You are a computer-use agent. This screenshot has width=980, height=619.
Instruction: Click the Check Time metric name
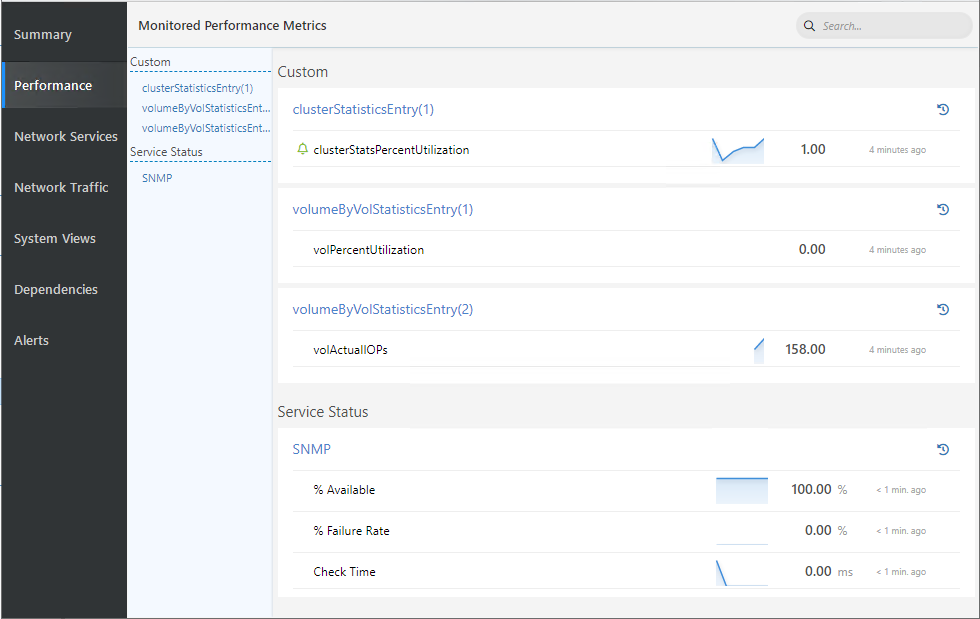[x=344, y=571]
